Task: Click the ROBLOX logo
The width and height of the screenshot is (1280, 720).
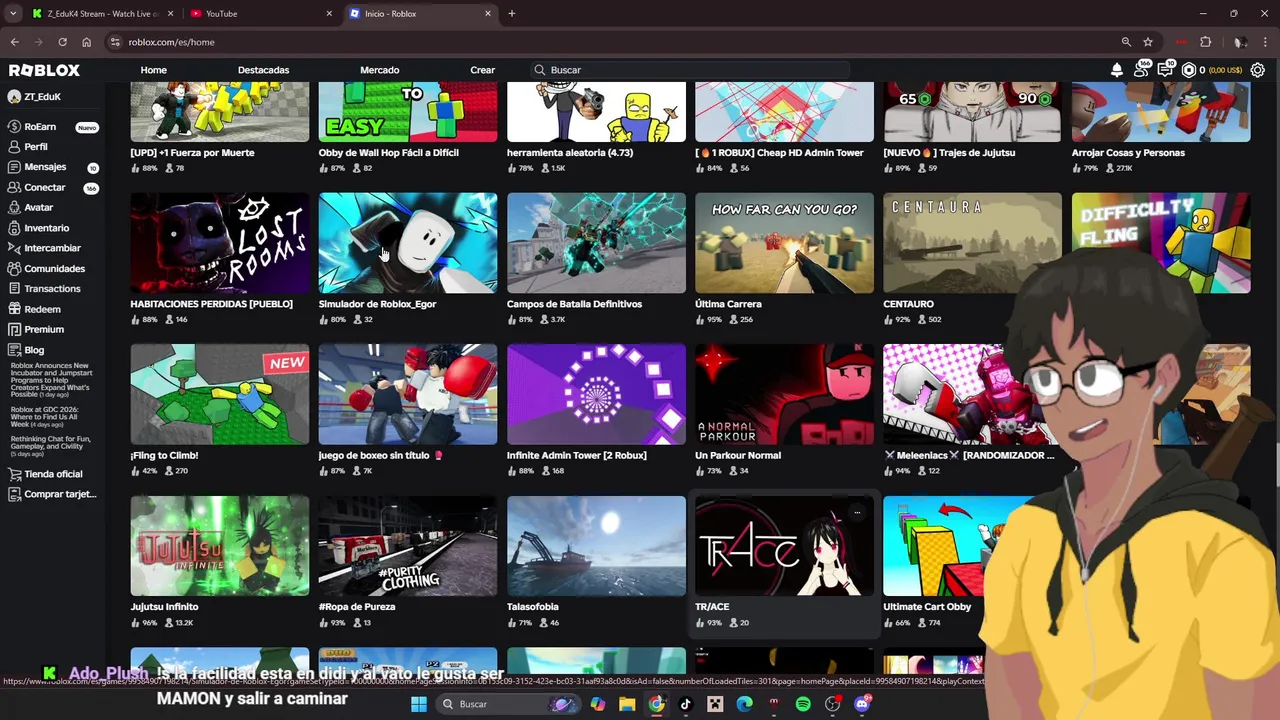Action: tap(44, 70)
